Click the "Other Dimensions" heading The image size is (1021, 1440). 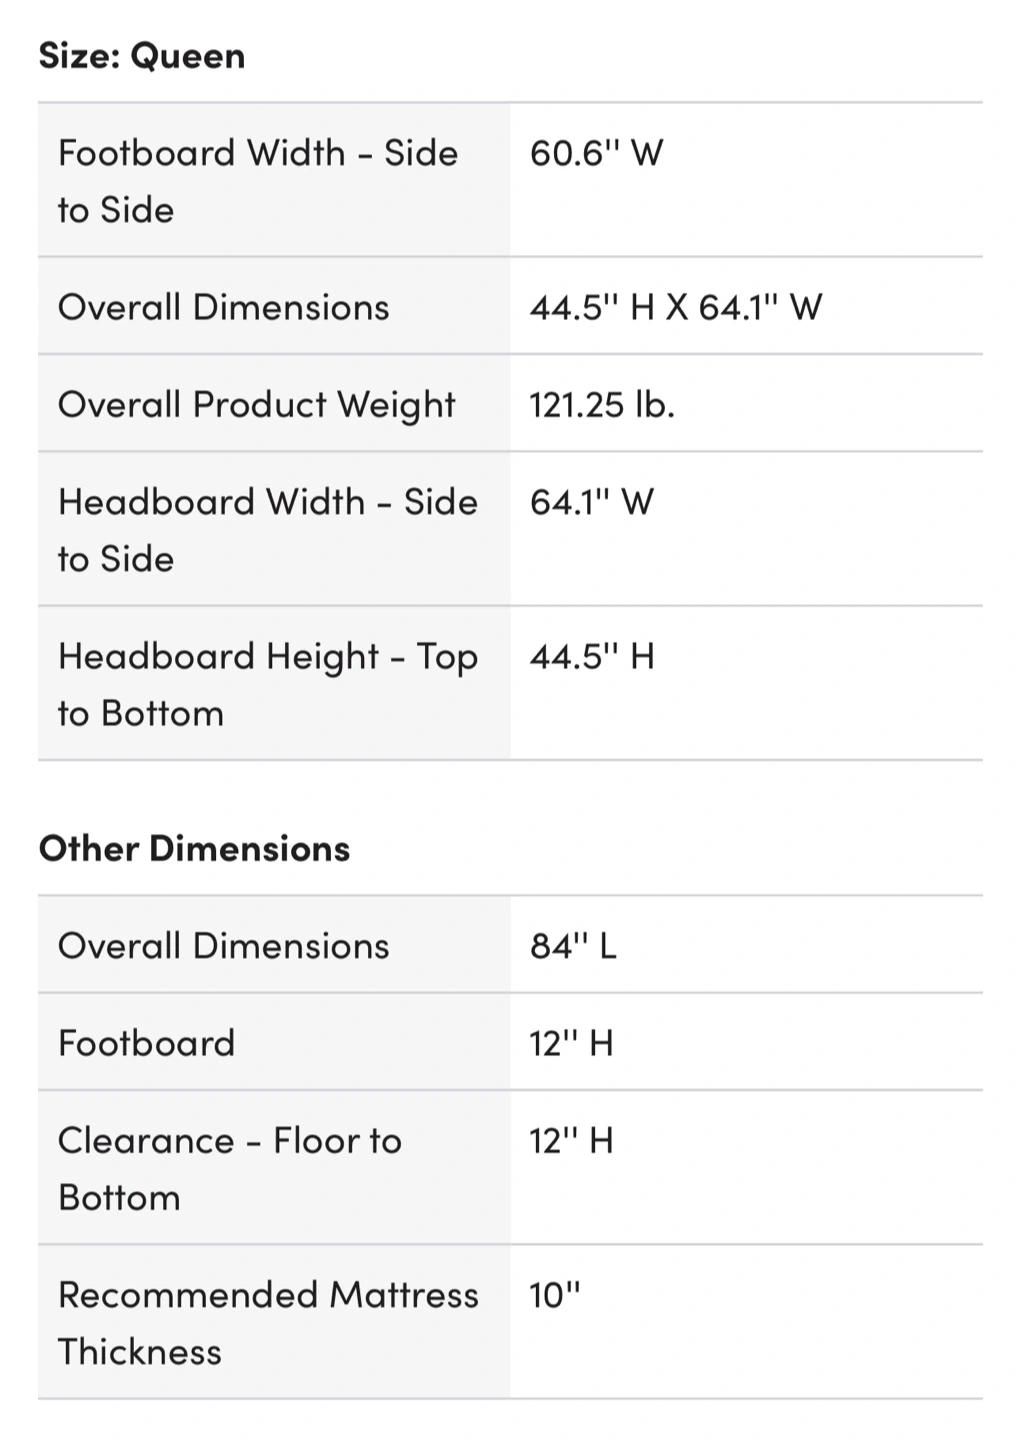click(194, 848)
